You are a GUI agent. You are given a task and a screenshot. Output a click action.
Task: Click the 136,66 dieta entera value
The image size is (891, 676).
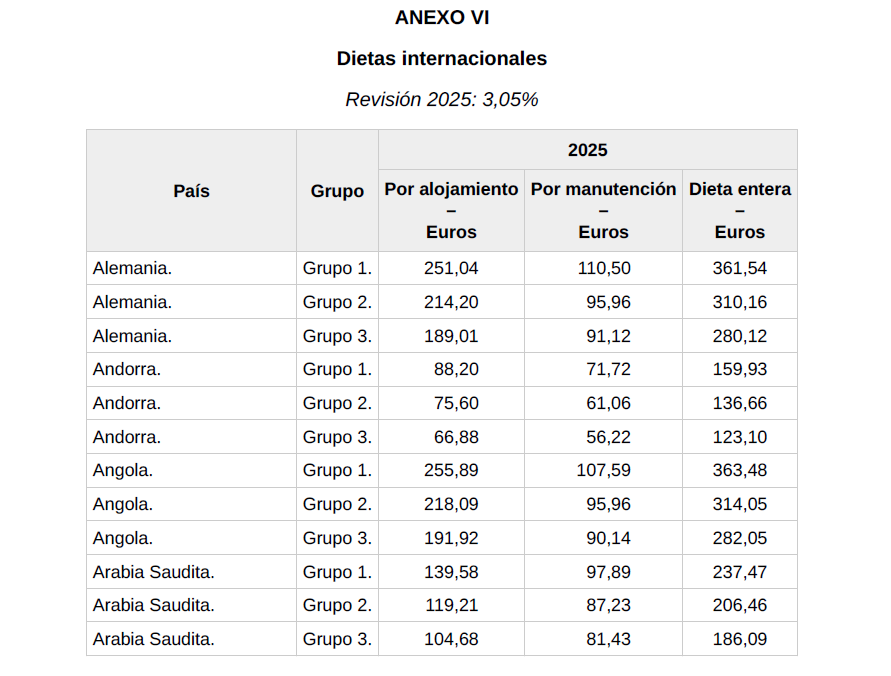click(740, 403)
